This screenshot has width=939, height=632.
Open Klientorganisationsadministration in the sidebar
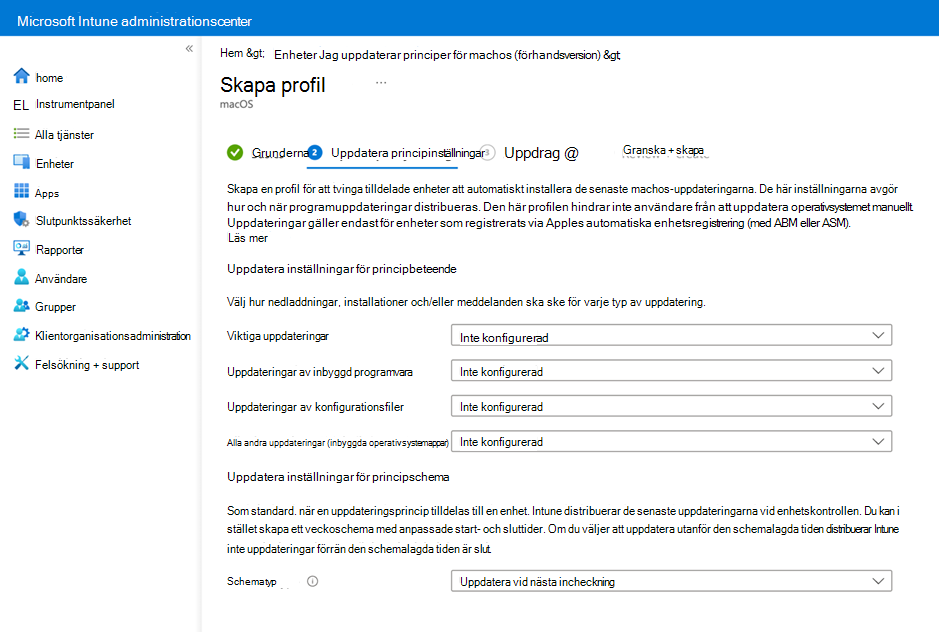point(113,336)
